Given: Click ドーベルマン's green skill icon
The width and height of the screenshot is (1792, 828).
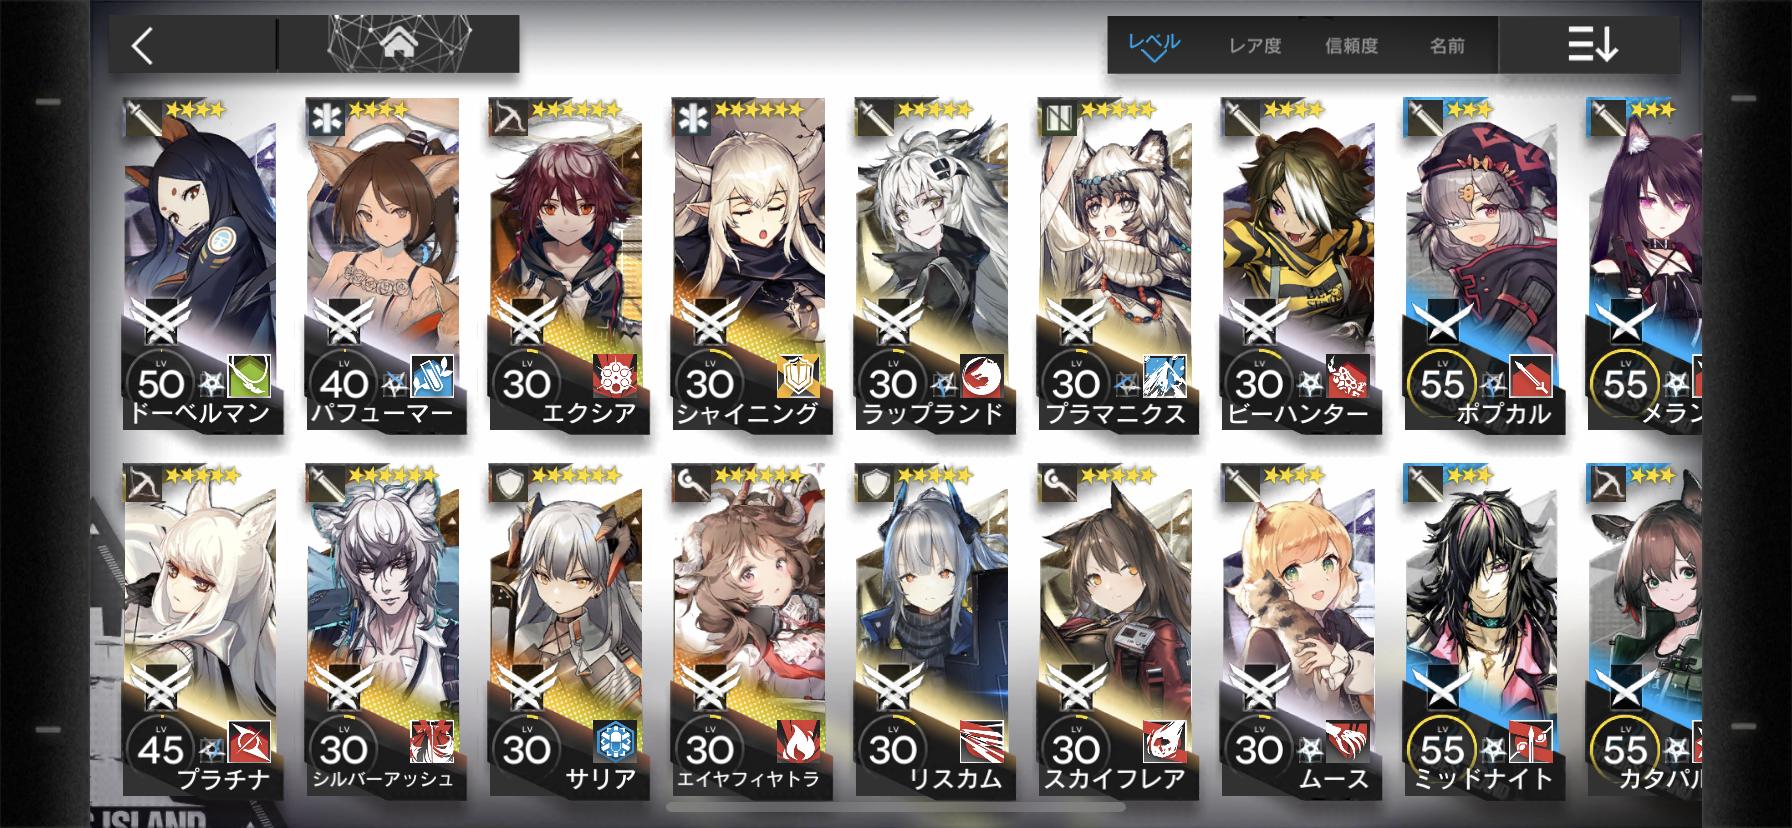Looking at the screenshot, I should click(248, 376).
